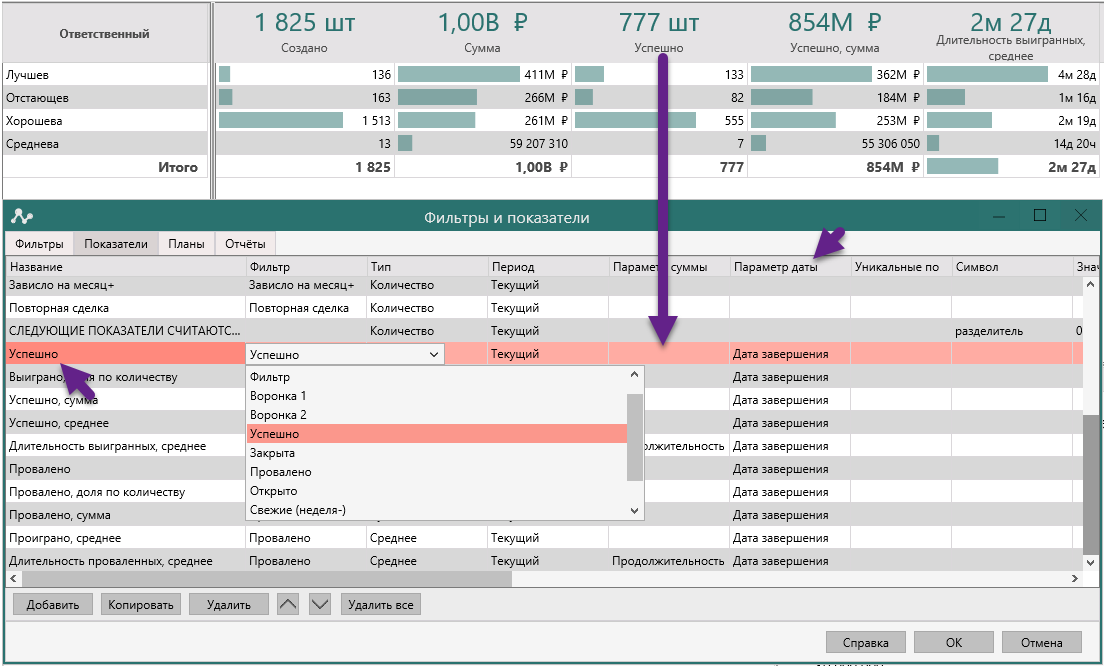The height and width of the screenshot is (666, 1104).
Task: Go to the Планы tab
Action: point(187,244)
